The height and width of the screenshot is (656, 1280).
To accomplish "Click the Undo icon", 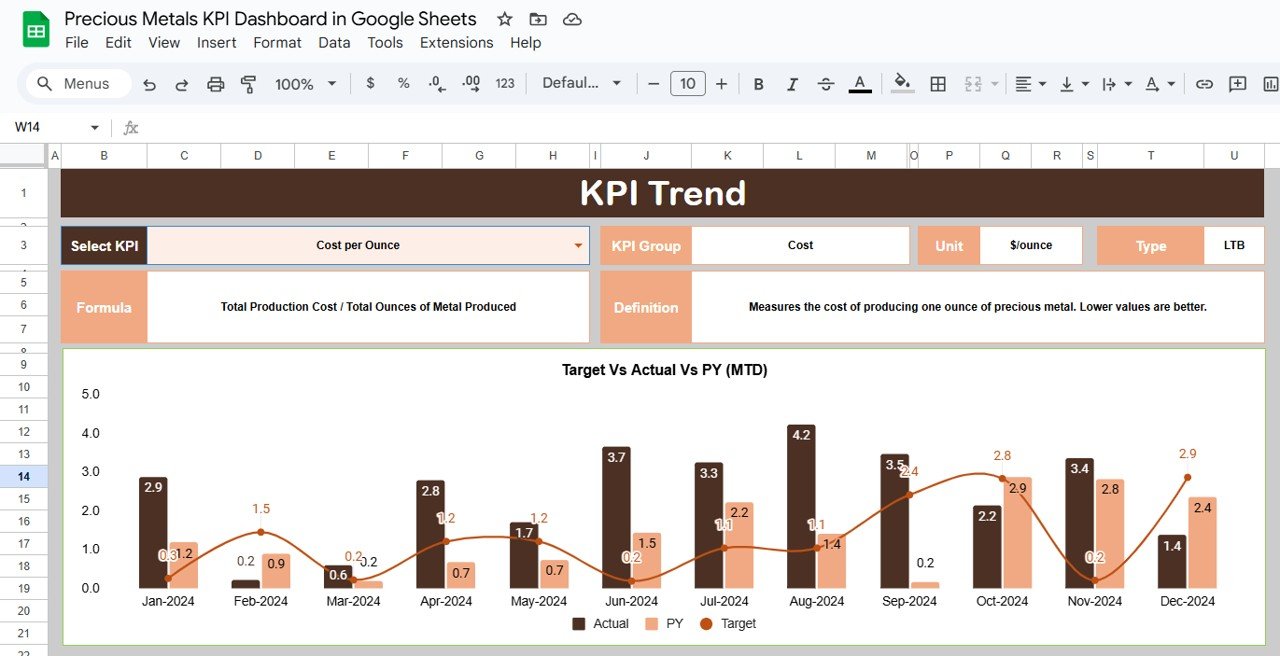I will [x=149, y=84].
